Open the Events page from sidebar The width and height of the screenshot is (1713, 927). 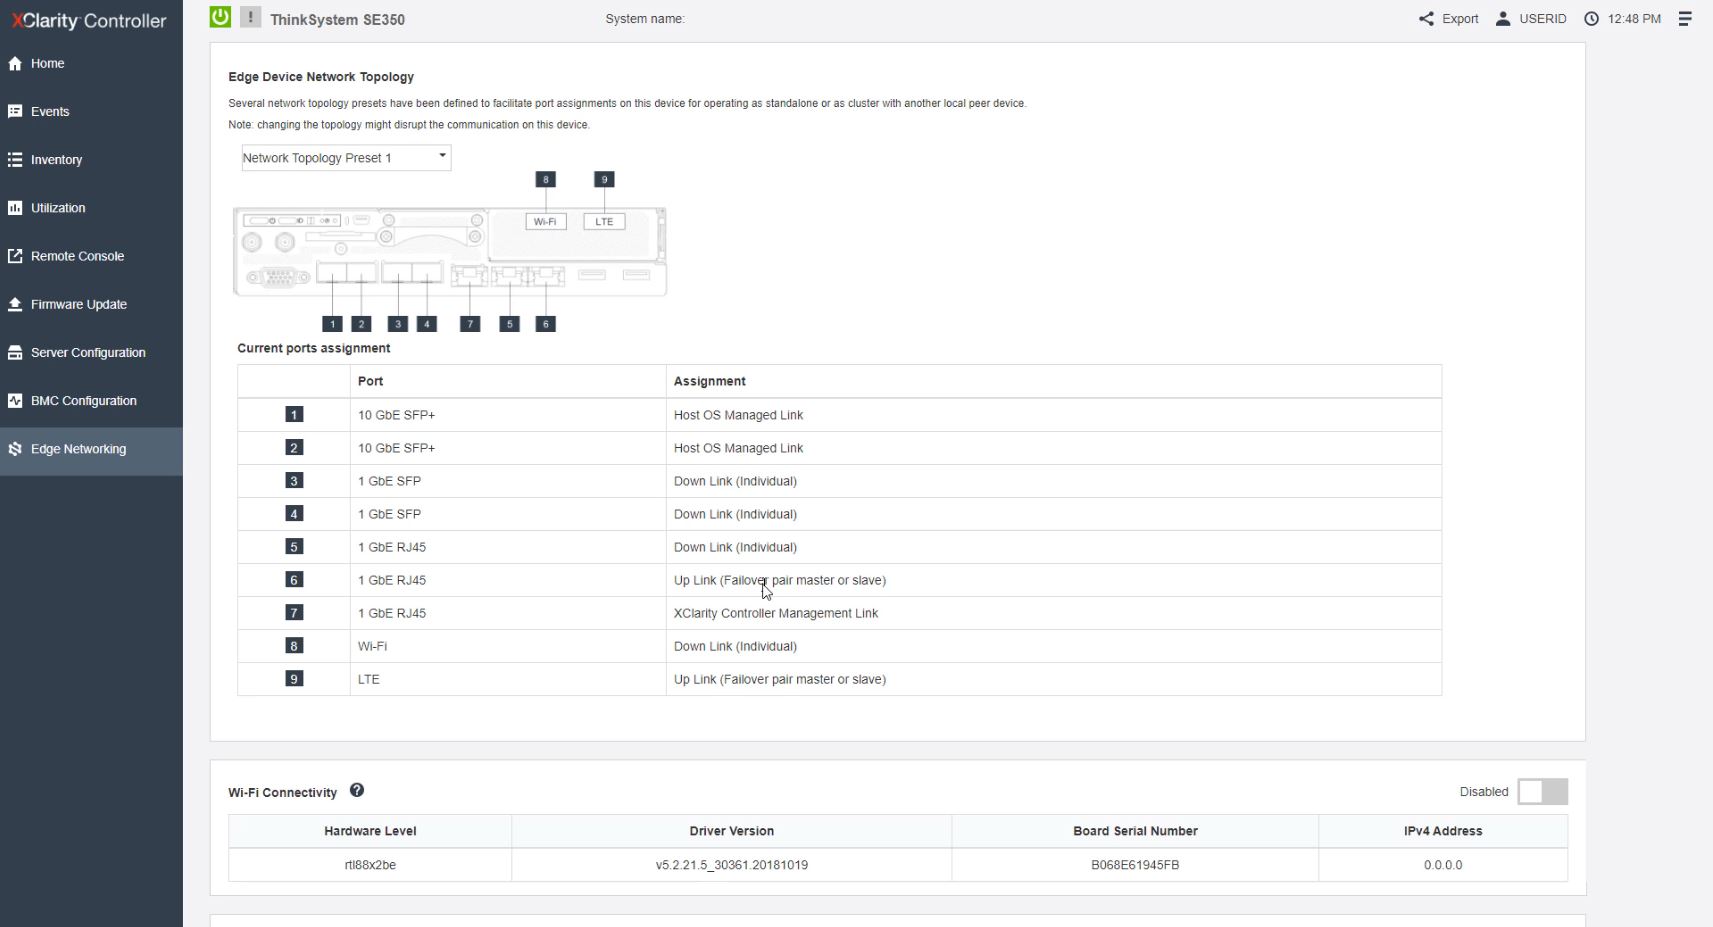pos(50,112)
